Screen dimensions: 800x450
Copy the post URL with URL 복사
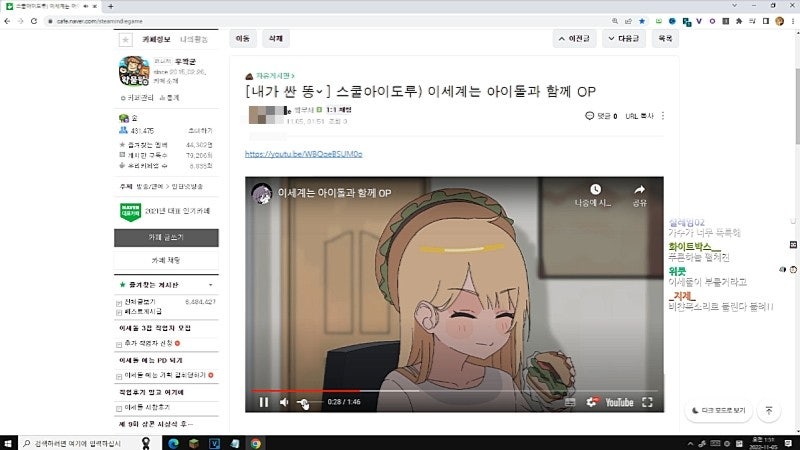tap(639, 116)
